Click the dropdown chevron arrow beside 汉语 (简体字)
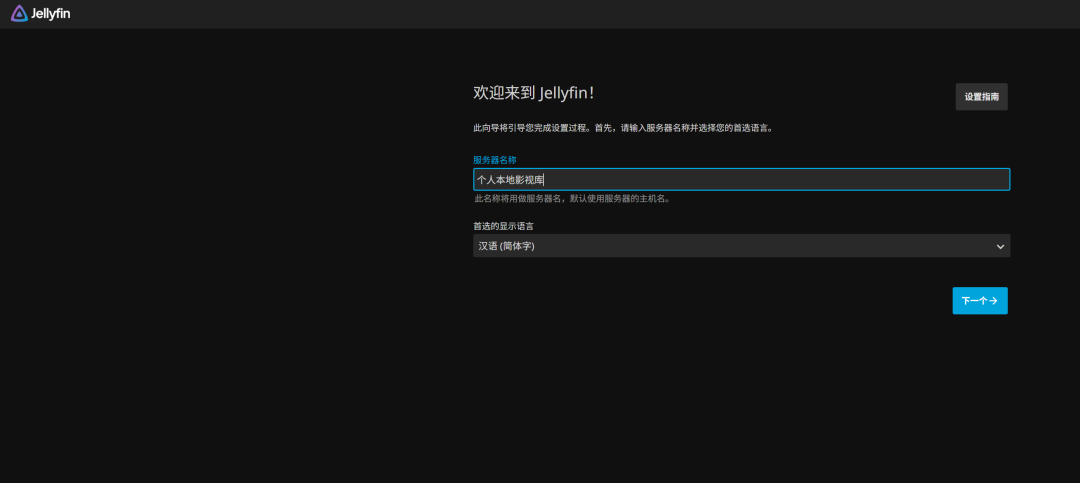The width and height of the screenshot is (1080, 483). coord(1000,247)
